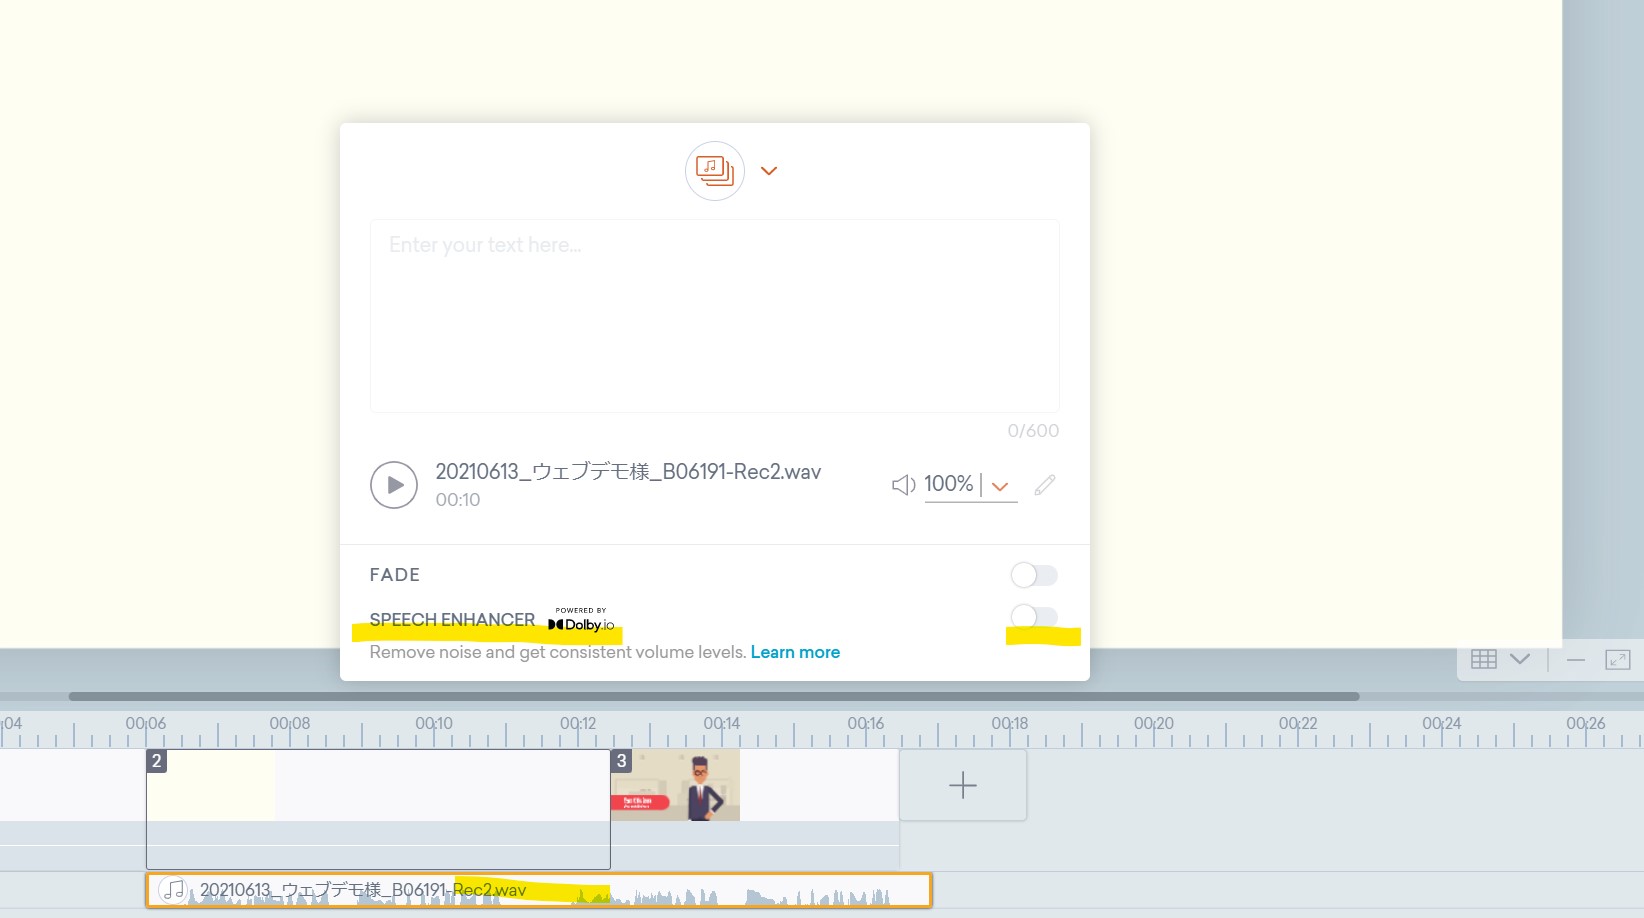This screenshot has height=918, width=1644.
Task: Open the music track type icon above the text box
Action: click(714, 171)
